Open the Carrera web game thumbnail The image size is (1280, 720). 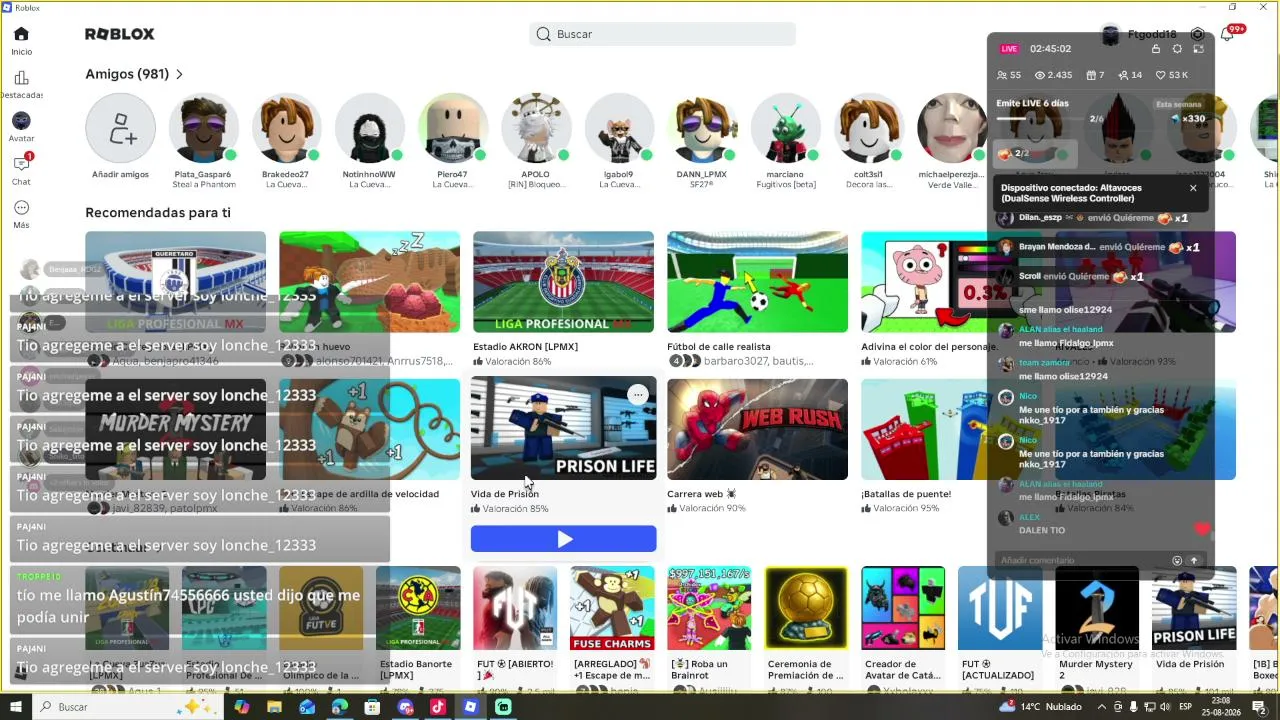tap(757, 429)
